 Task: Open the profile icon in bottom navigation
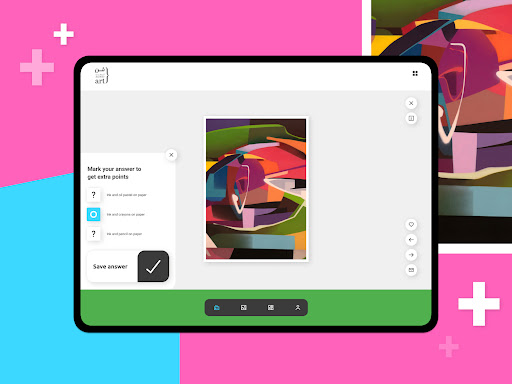tap(298, 307)
